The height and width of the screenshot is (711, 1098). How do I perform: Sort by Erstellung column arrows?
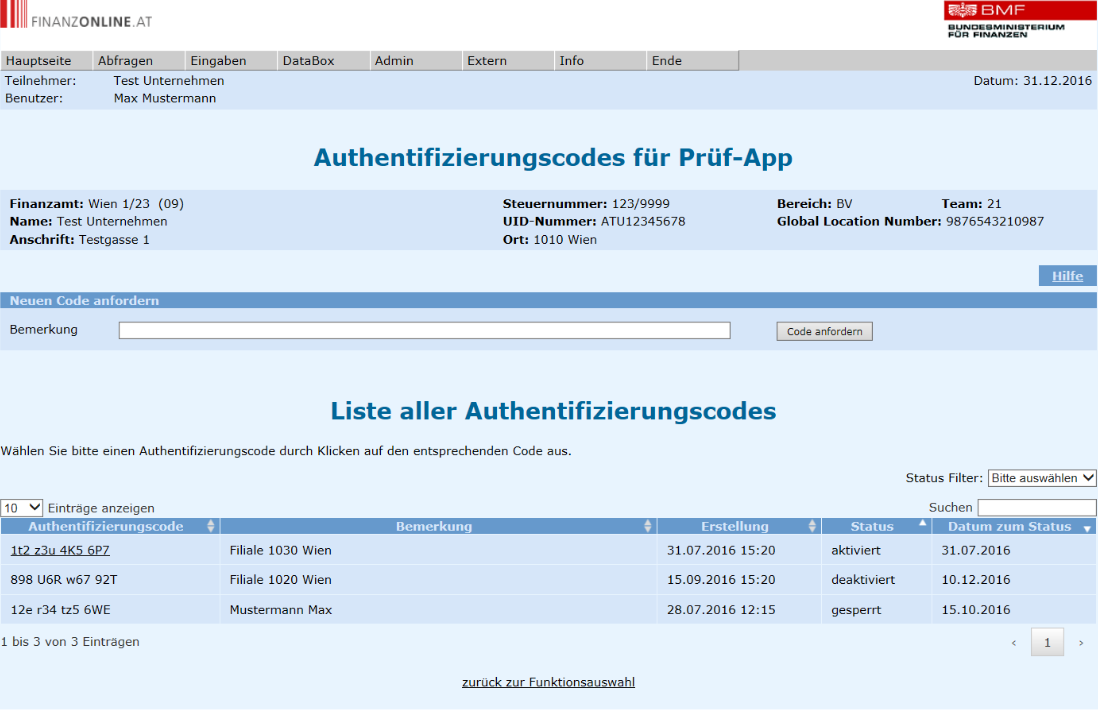click(x=812, y=527)
